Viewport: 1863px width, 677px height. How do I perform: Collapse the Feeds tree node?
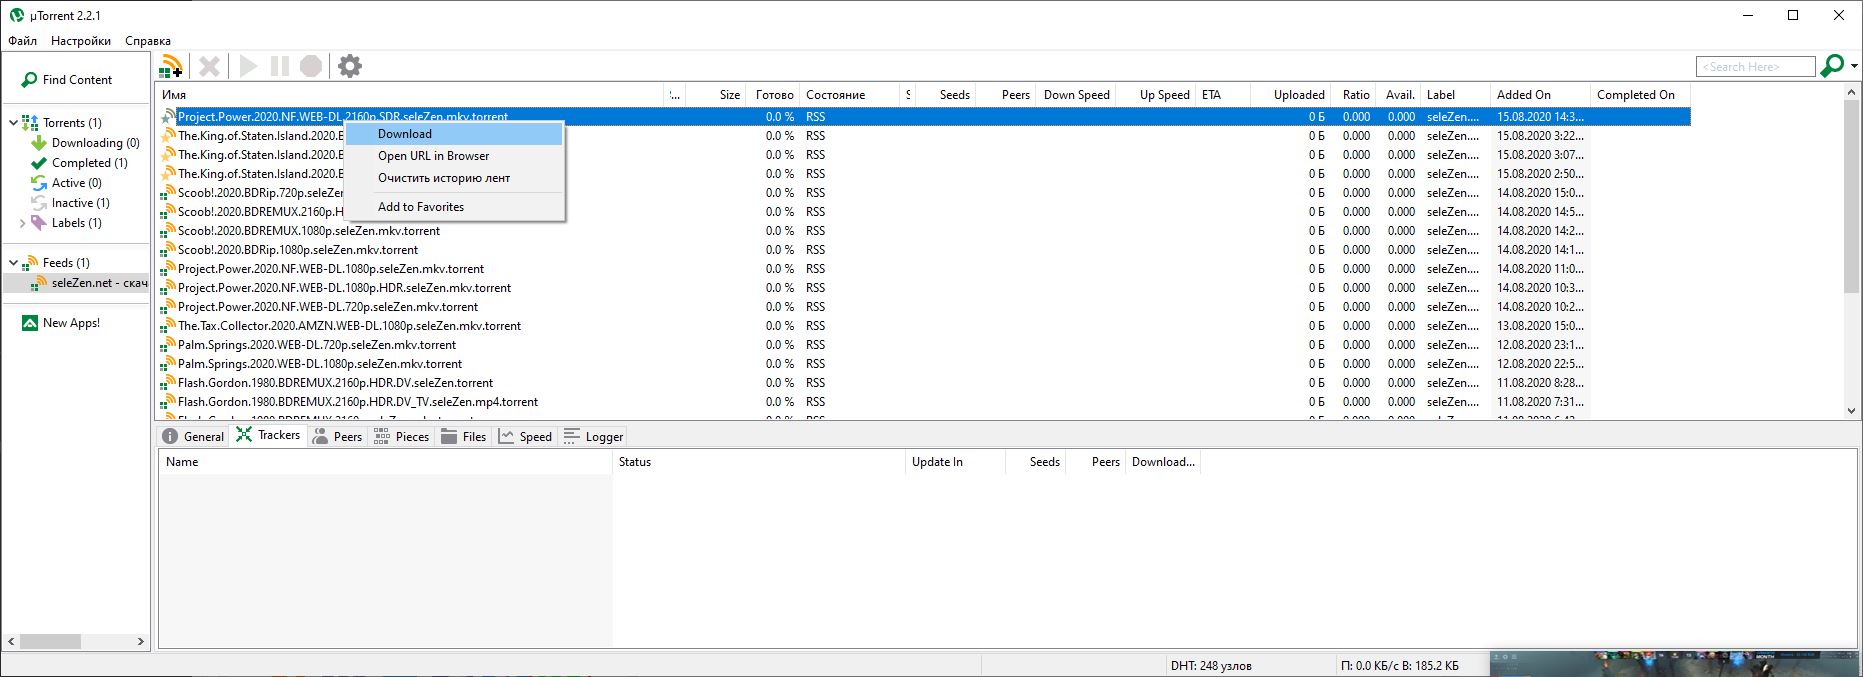[x=13, y=263]
